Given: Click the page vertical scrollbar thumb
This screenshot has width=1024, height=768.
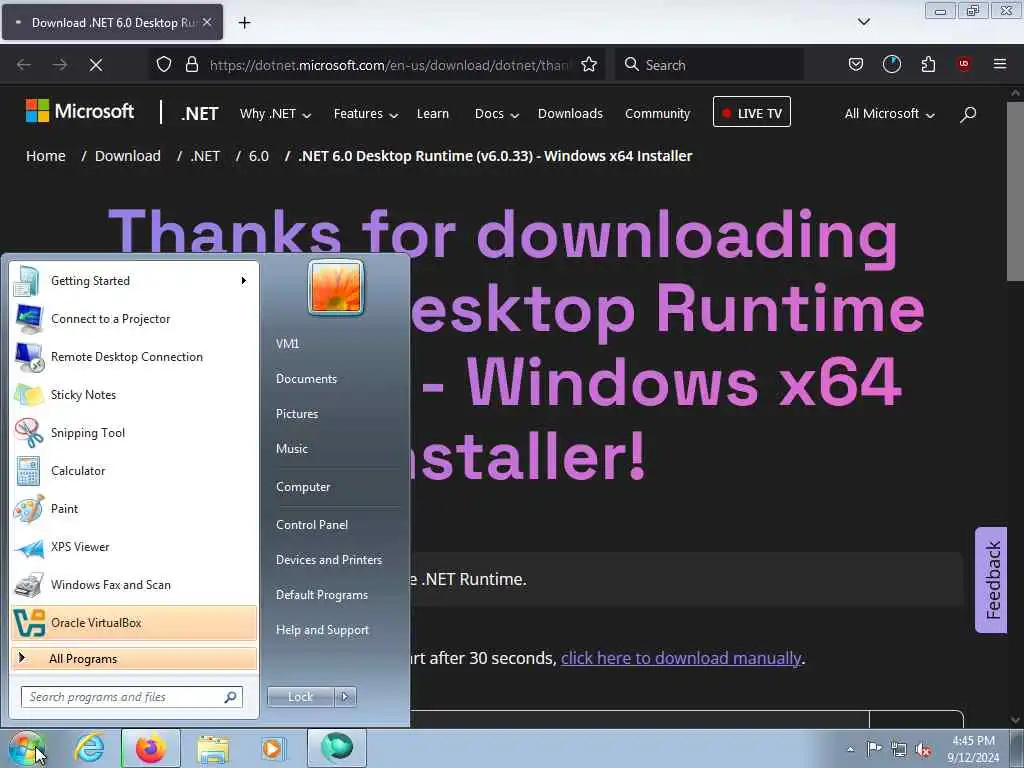Looking at the screenshot, I should coord(1014,191).
